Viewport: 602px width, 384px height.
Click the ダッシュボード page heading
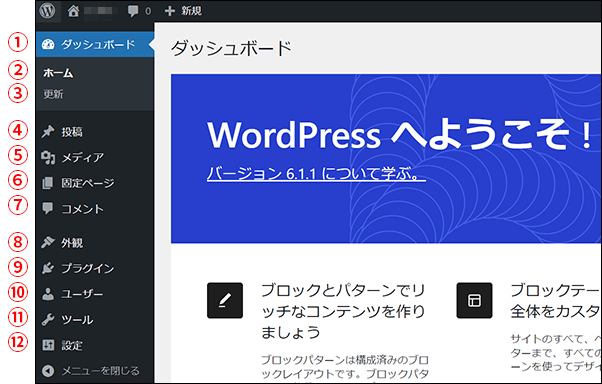231,49
